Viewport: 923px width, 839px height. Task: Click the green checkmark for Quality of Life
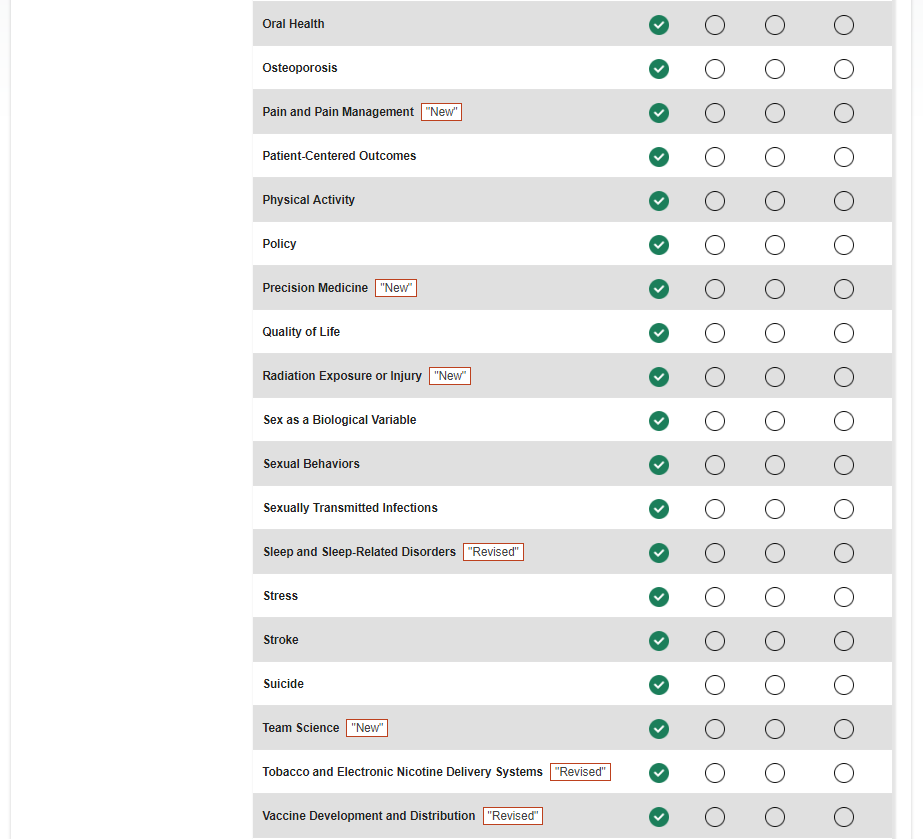click(659, 333)
